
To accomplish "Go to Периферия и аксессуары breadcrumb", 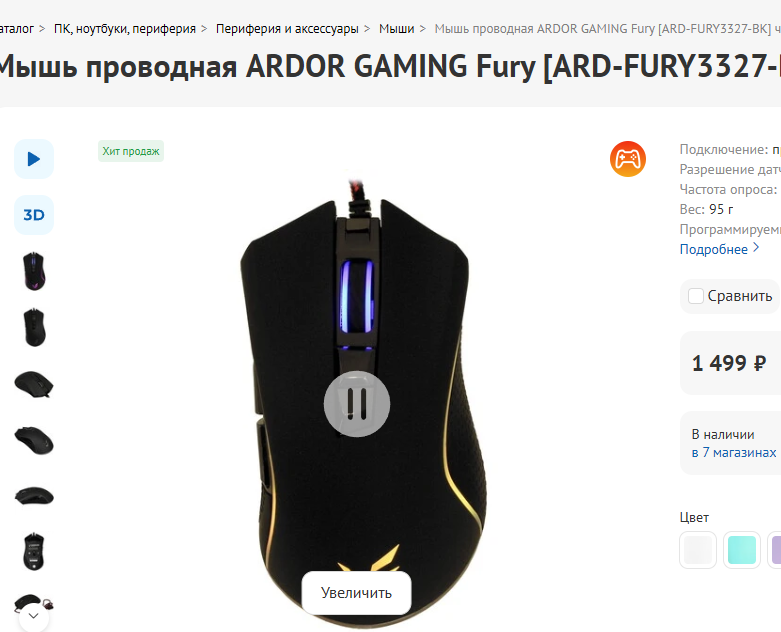I will (x=287, y=29).
